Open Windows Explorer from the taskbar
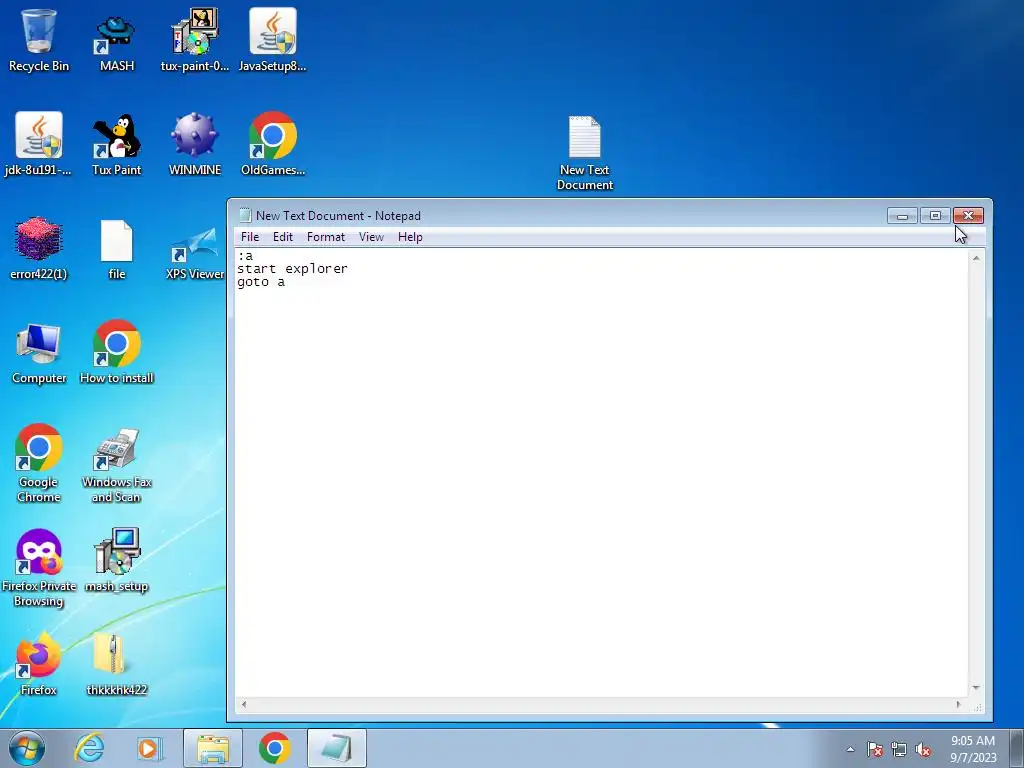 point(213,748)
